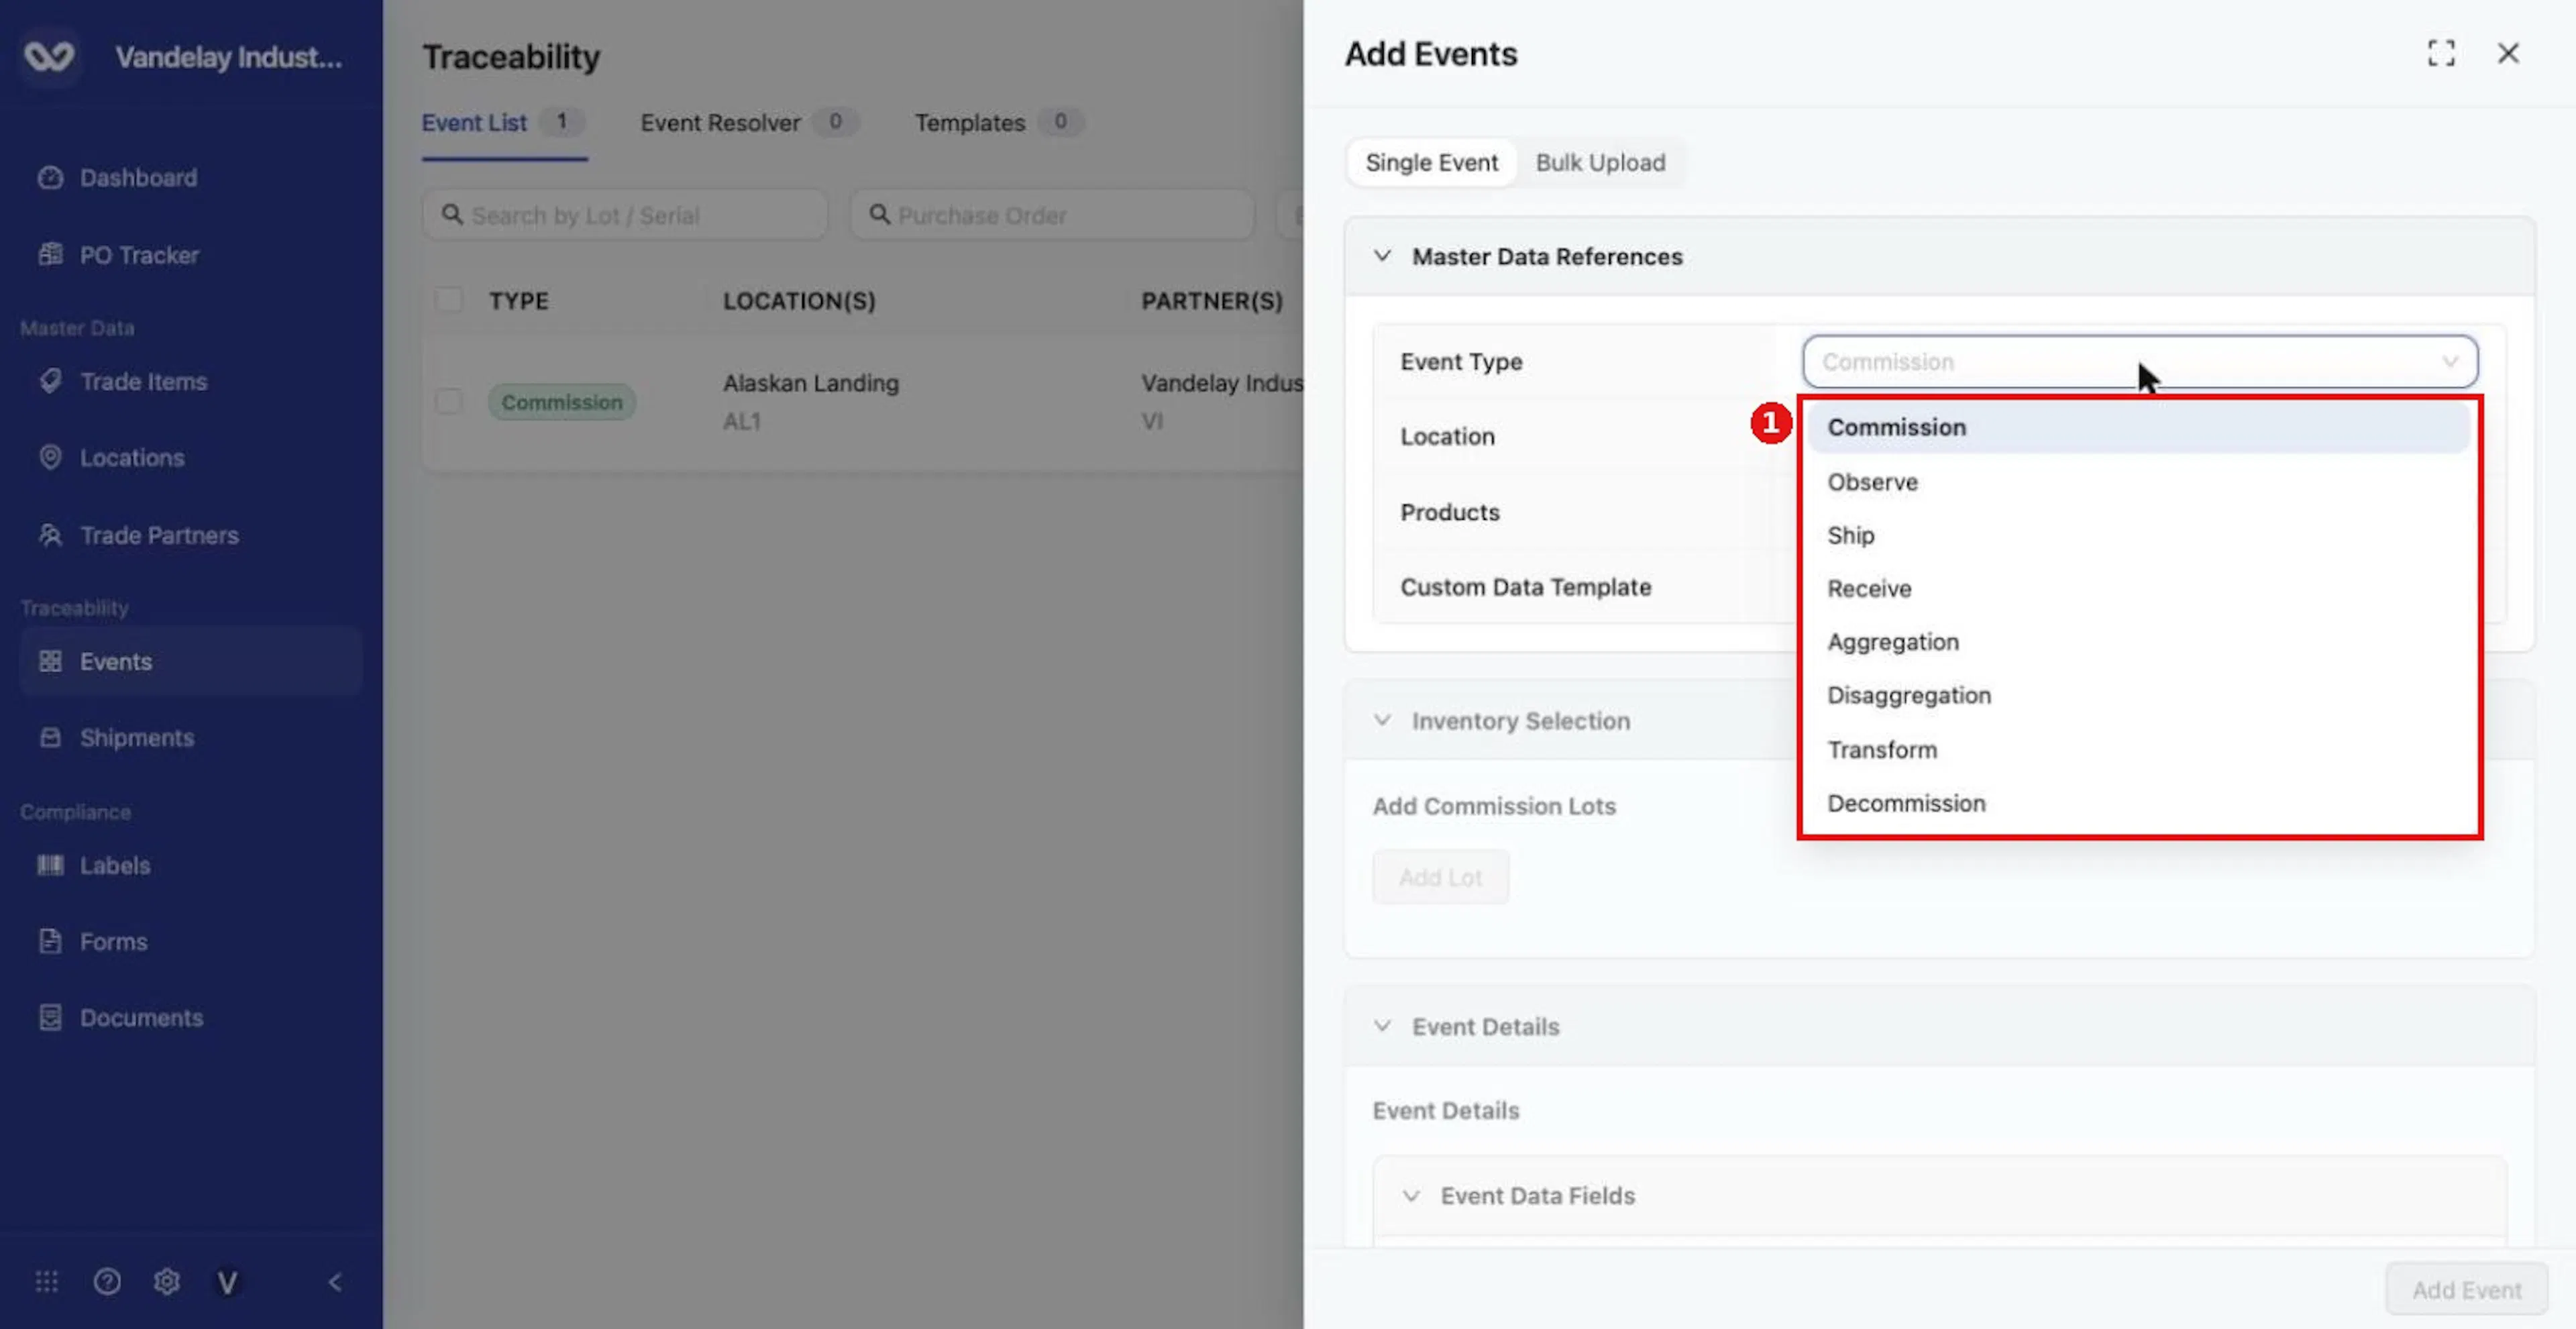Click the user avatar V icon
Viewport: 2576px width, 1329px height.
[227, 1282]
